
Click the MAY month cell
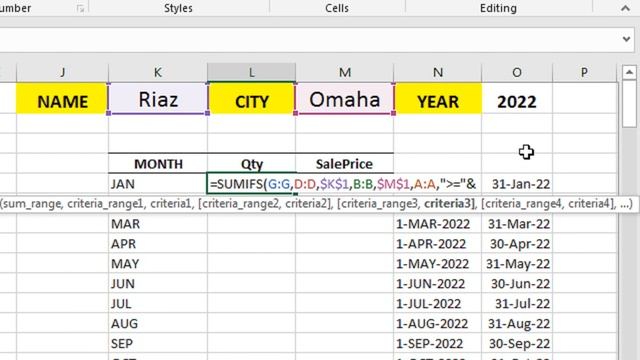pos(158,264)
